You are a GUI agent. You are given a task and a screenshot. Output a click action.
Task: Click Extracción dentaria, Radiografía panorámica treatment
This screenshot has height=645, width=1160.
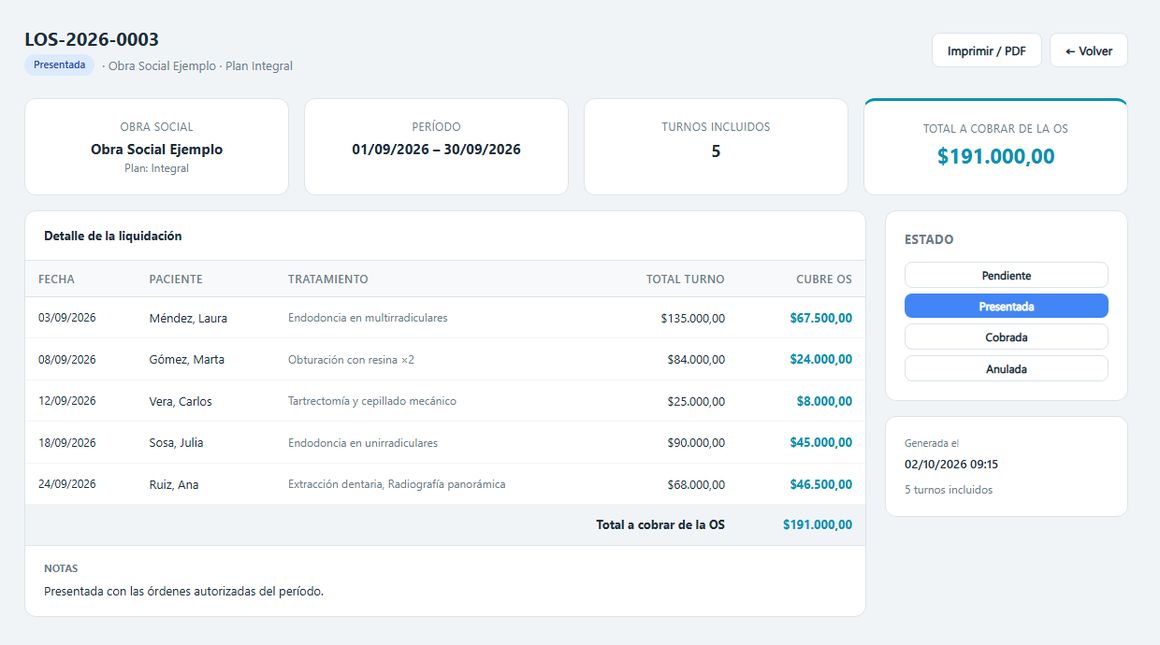click(x=397, y=484)
